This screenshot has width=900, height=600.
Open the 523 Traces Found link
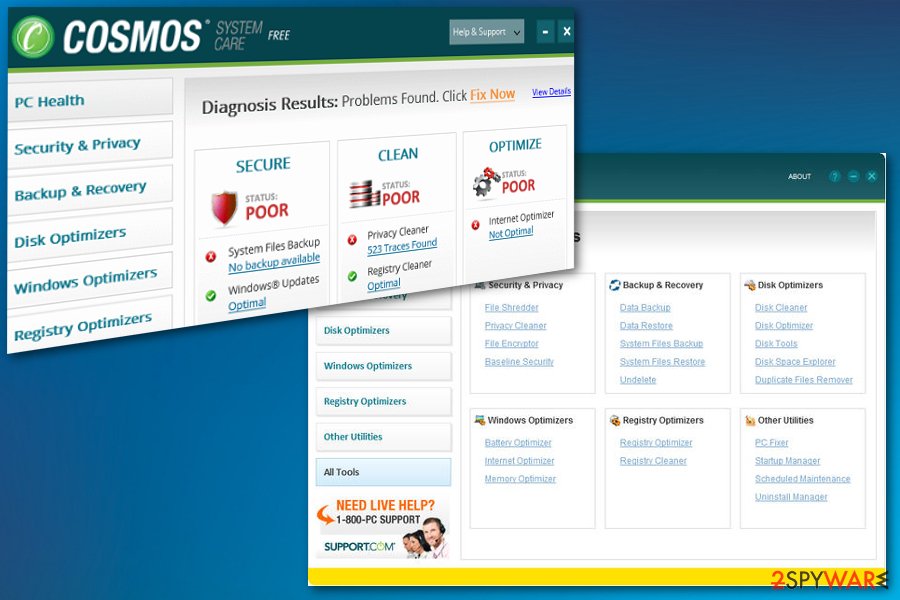tap(402, 246)
